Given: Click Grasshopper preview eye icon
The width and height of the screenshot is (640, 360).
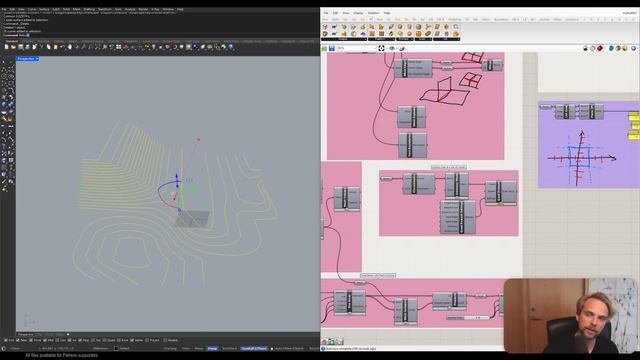Looking at the screenshot, I should [x=392, y=48].
